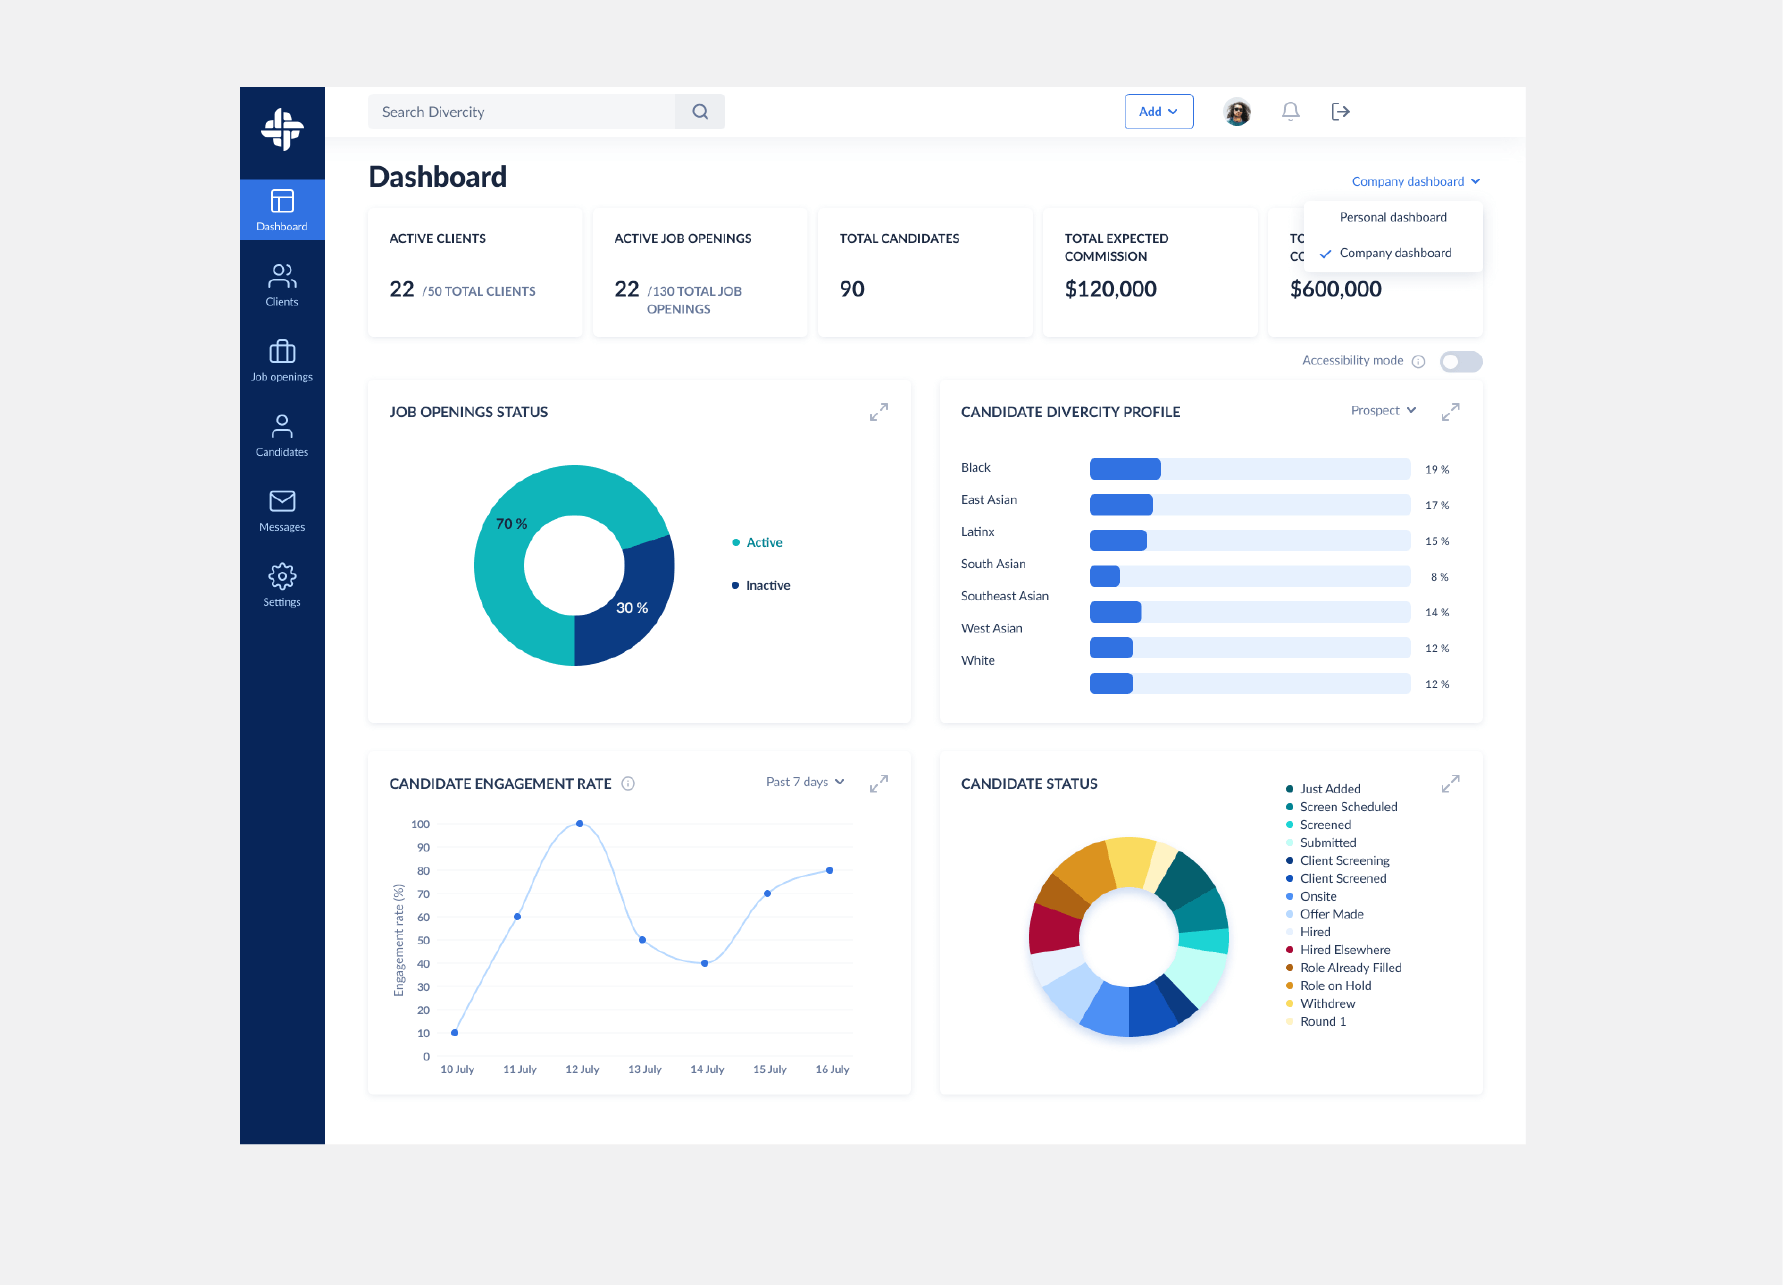Screen dimensions: 1783x1285
Task: Click the Active Job Openings card
Action: 700,273
